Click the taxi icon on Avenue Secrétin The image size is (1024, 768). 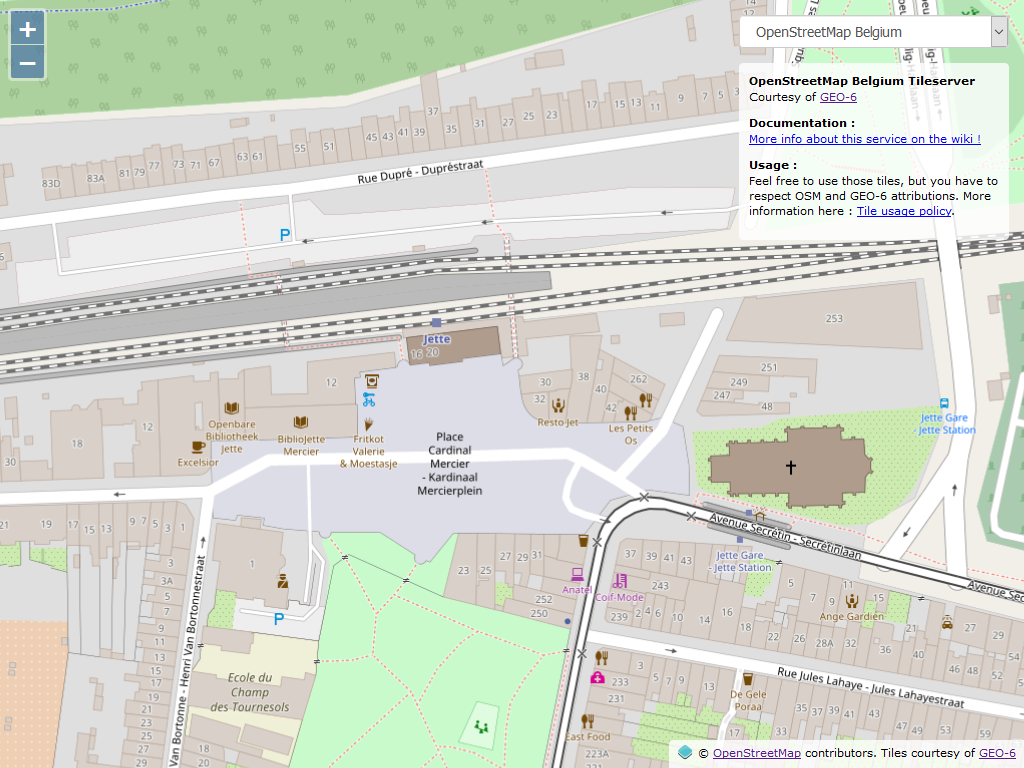[946, 623]
